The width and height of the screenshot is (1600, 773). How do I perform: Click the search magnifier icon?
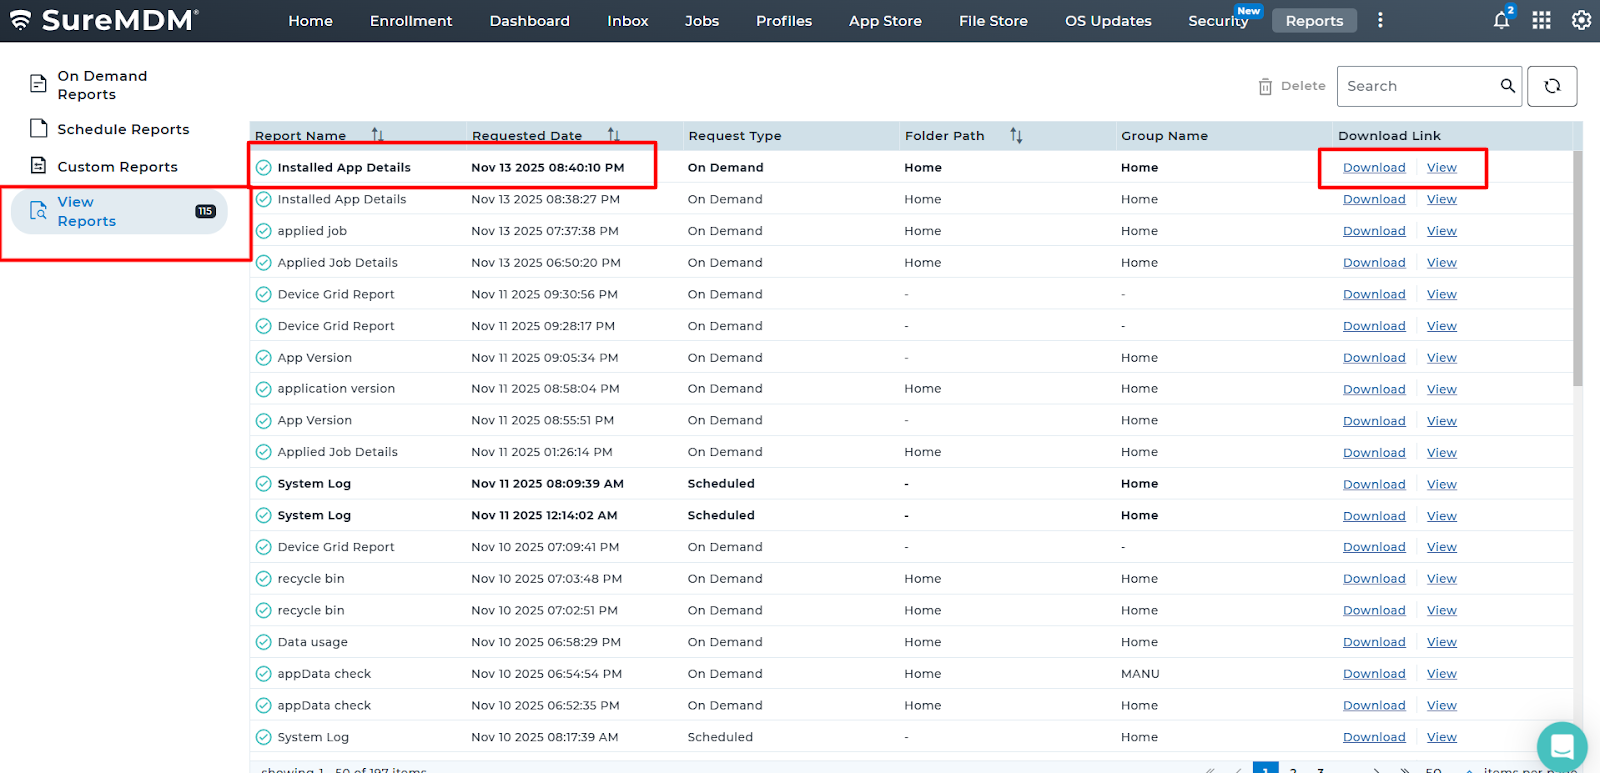click(x=1507, y=86)
